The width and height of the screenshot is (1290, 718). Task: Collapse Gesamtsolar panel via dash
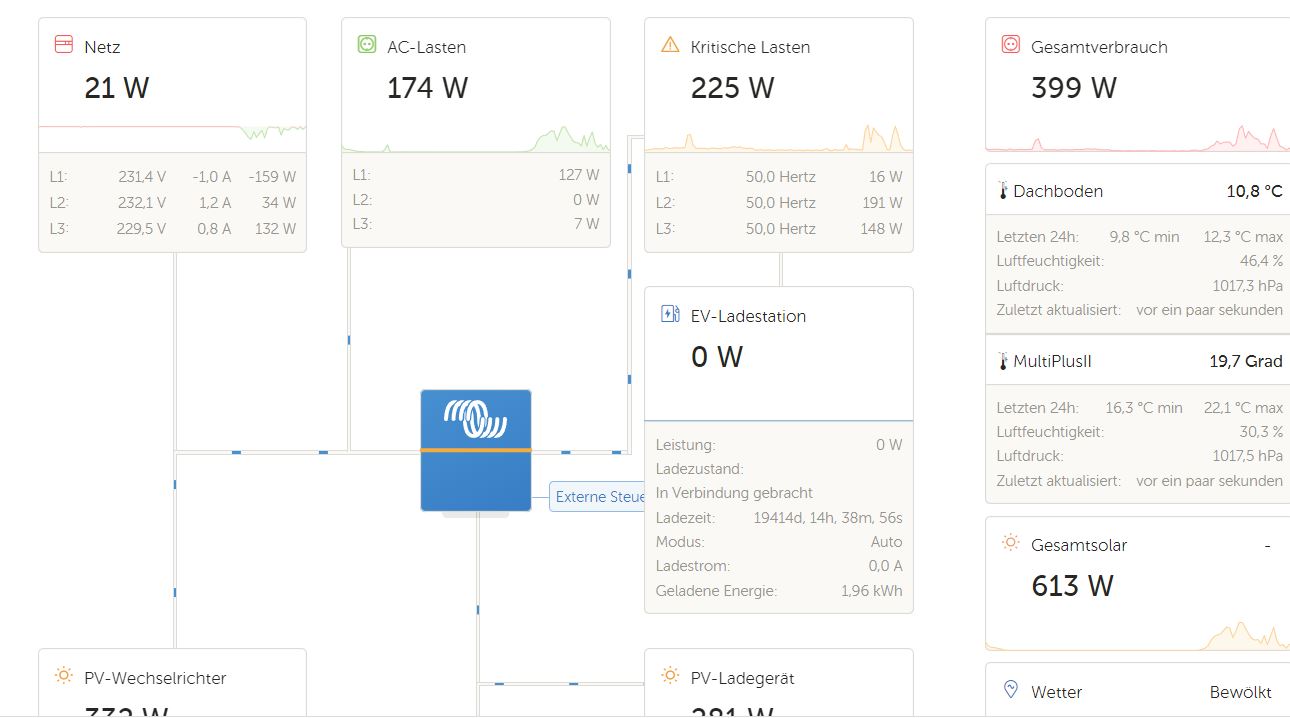point(1267,546)
